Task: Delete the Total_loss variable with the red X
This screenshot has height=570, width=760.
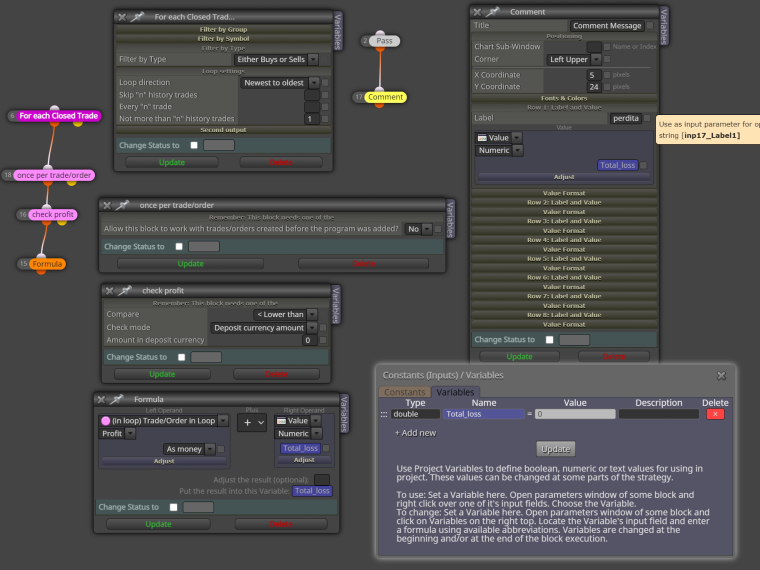Action: [715, 414]
